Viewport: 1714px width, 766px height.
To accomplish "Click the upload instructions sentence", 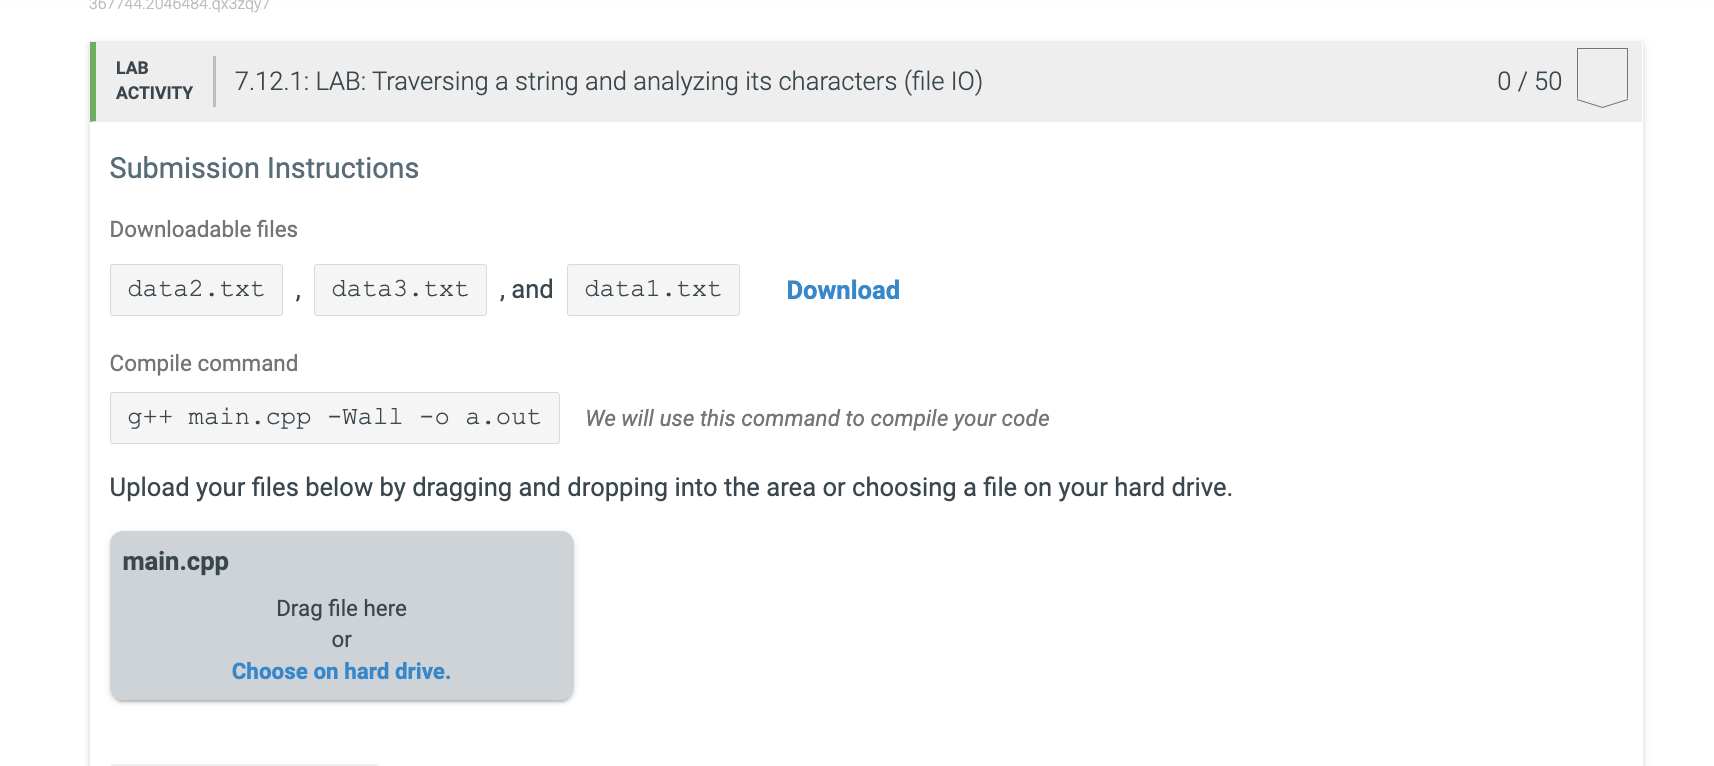I will [671, 487].
